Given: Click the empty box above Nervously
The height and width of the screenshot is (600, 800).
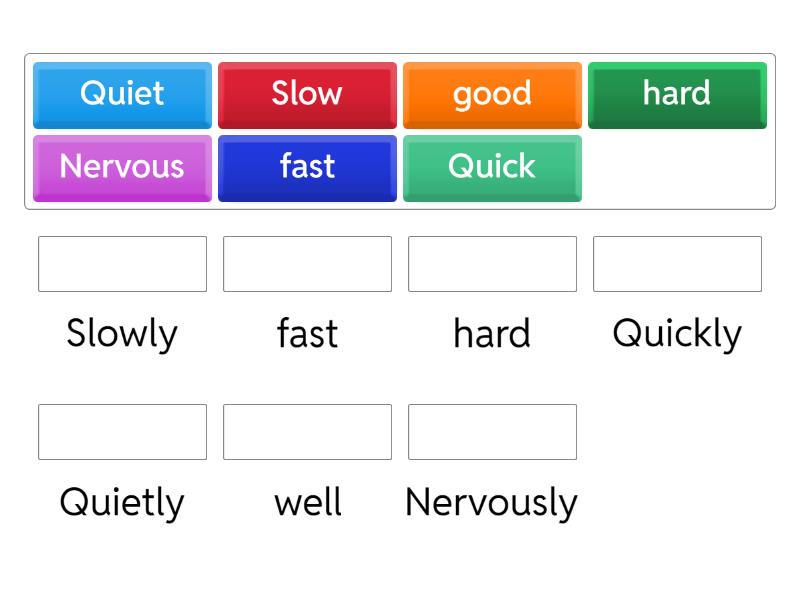Looking at the screenshot, I should click(492, 432).
